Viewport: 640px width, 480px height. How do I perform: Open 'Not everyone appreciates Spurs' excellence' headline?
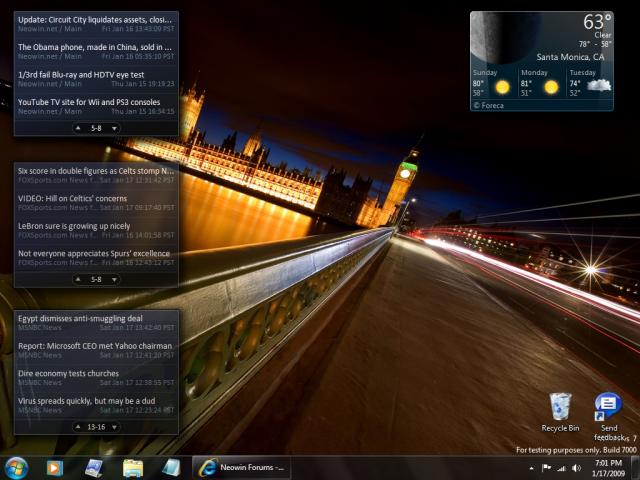click(x=94, y=253)
